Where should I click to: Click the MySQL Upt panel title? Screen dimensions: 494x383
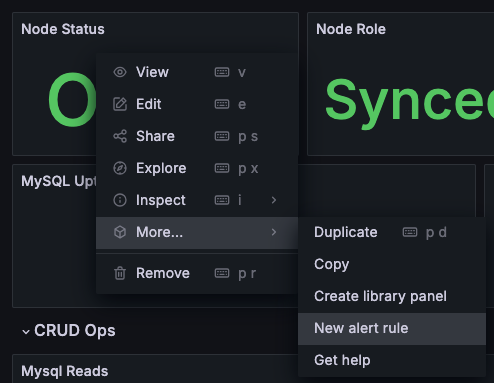click(59, 181)
